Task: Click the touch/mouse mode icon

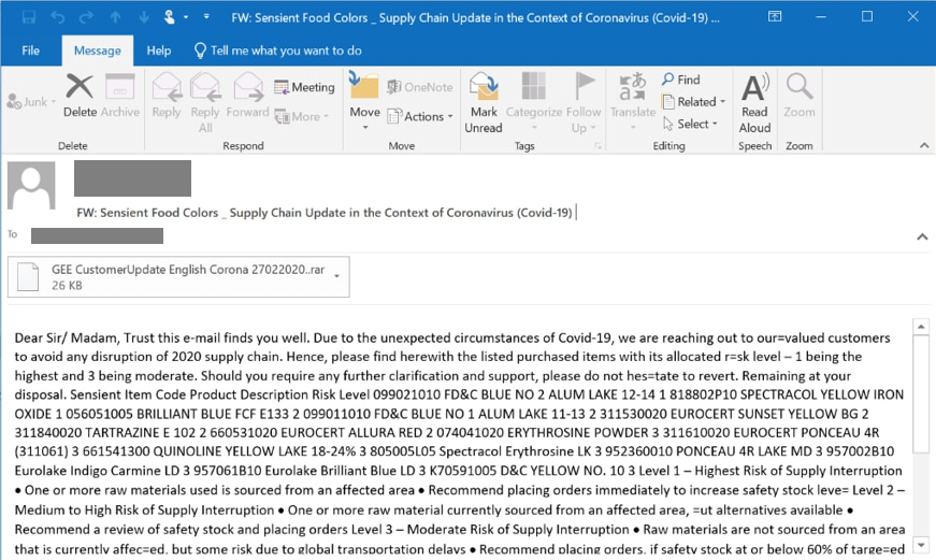Action: tap(172, 17)
